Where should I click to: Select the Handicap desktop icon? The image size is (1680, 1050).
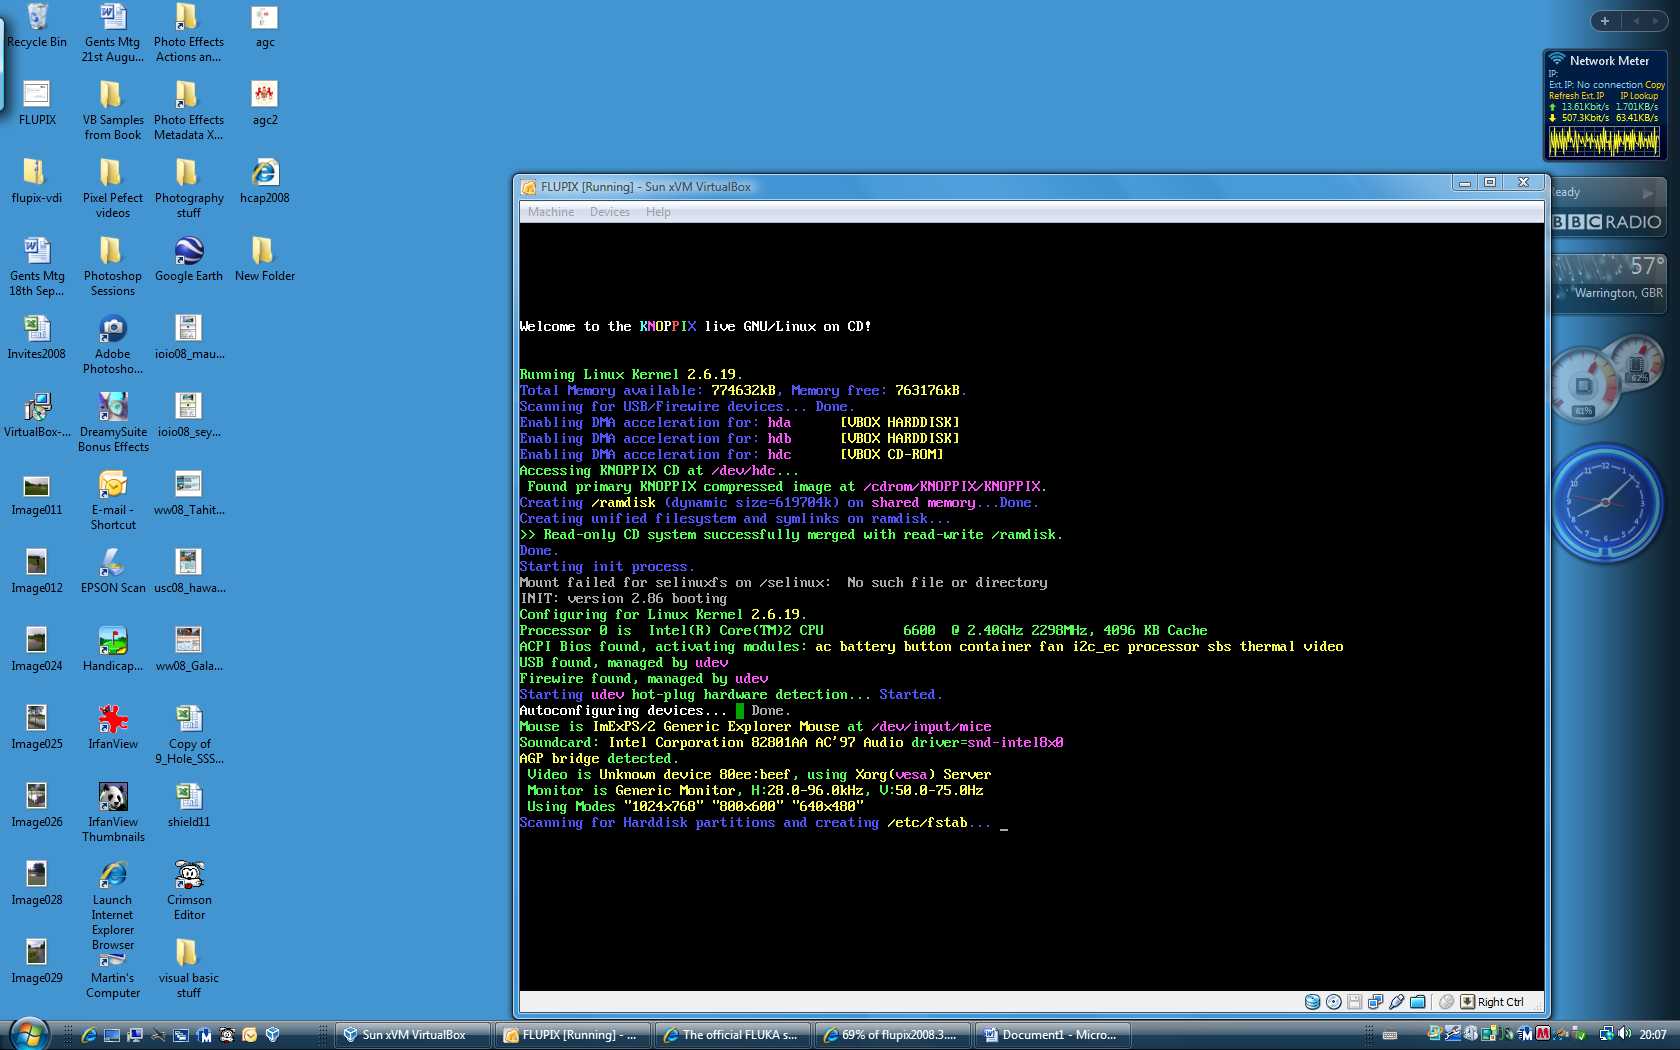(113, 650)
